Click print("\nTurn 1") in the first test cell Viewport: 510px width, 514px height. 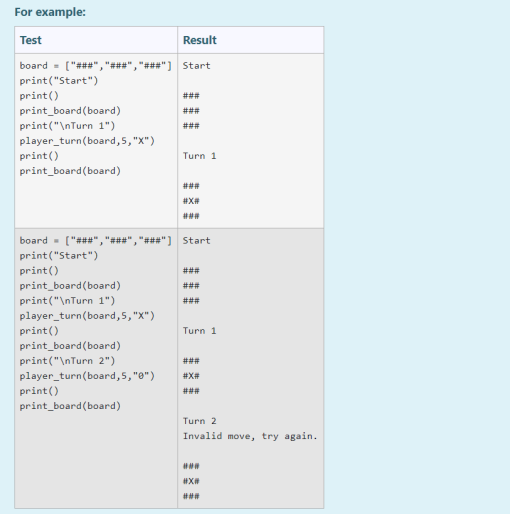67,126
